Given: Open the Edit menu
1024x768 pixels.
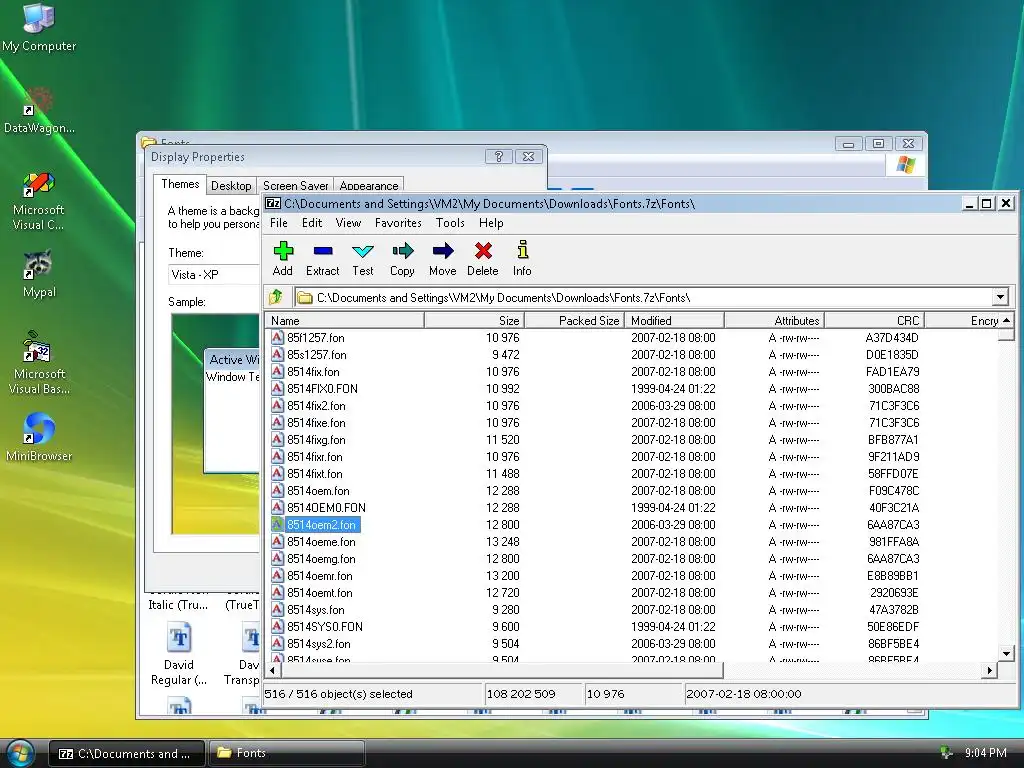Looking at the screenshot, I should pyautogui.click(x=312, y=223).
